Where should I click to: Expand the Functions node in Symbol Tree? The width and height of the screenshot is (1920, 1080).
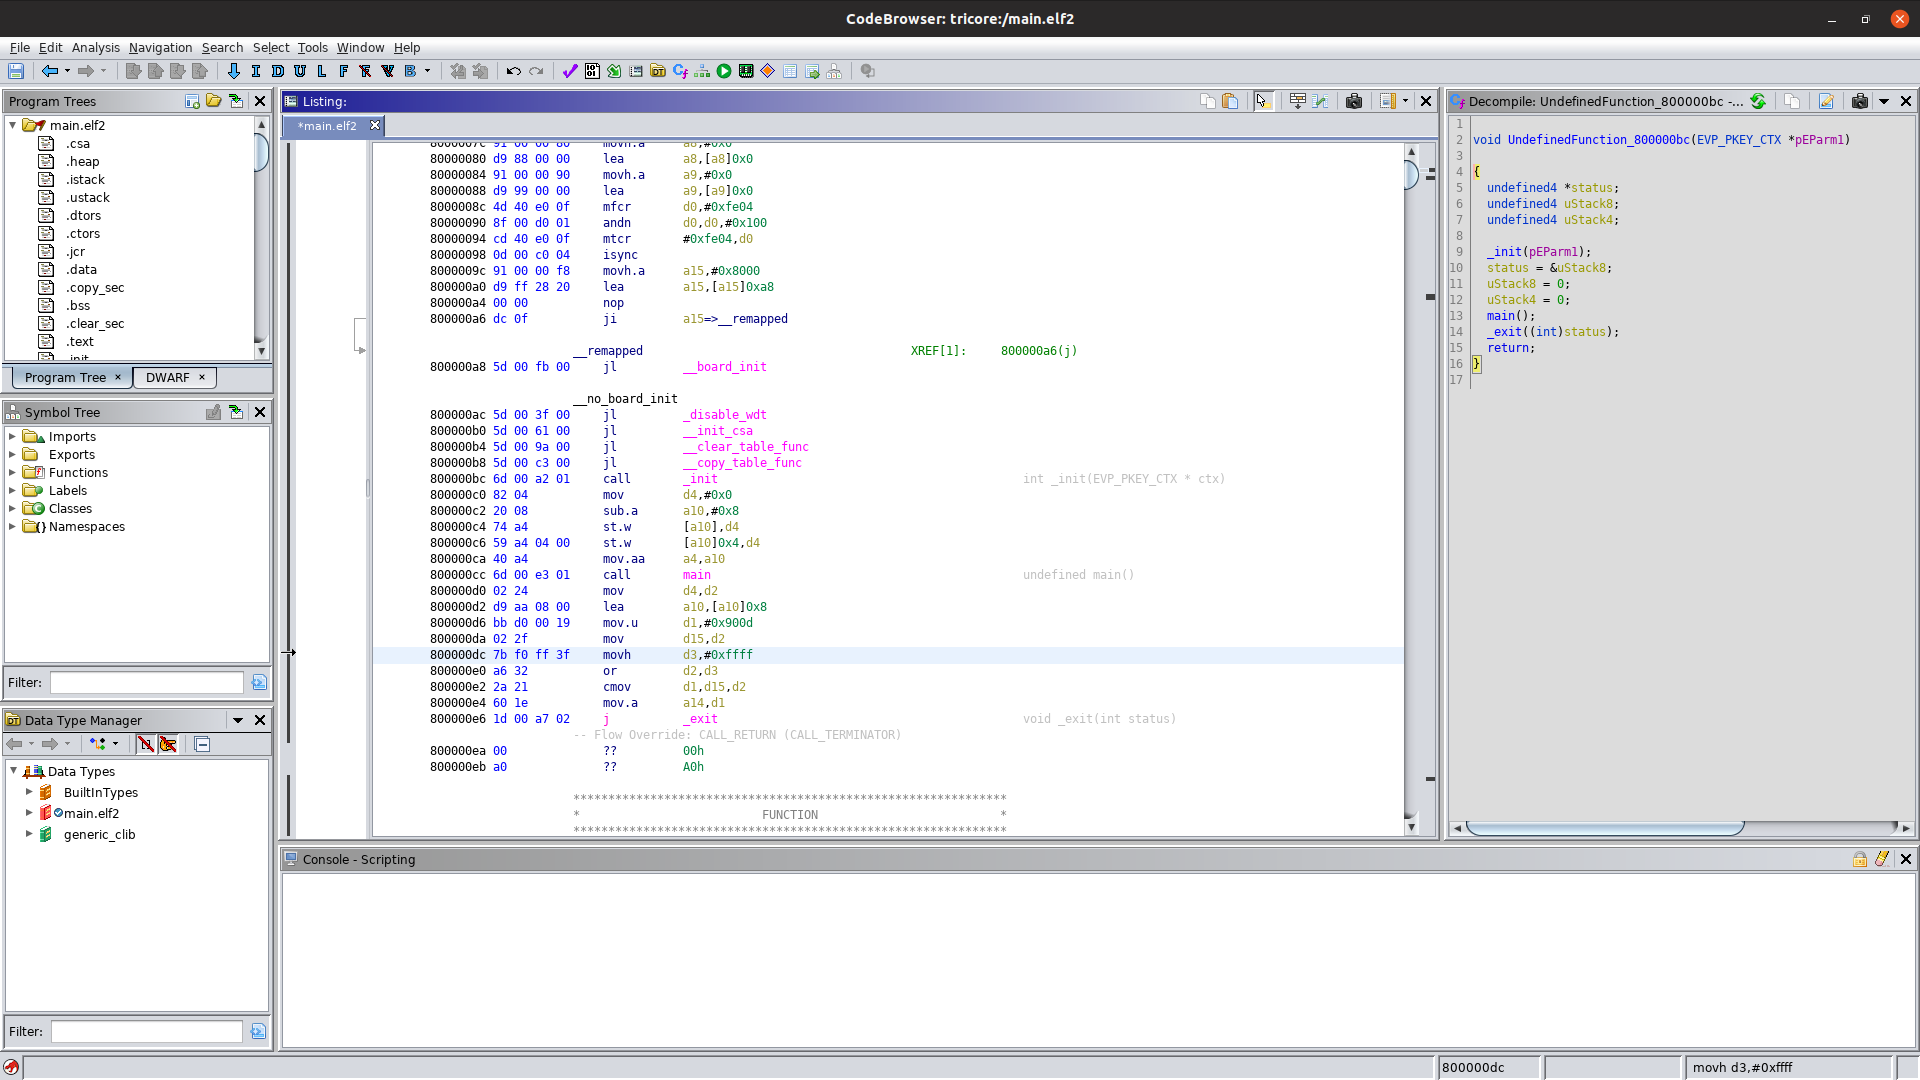pos(12,472)
